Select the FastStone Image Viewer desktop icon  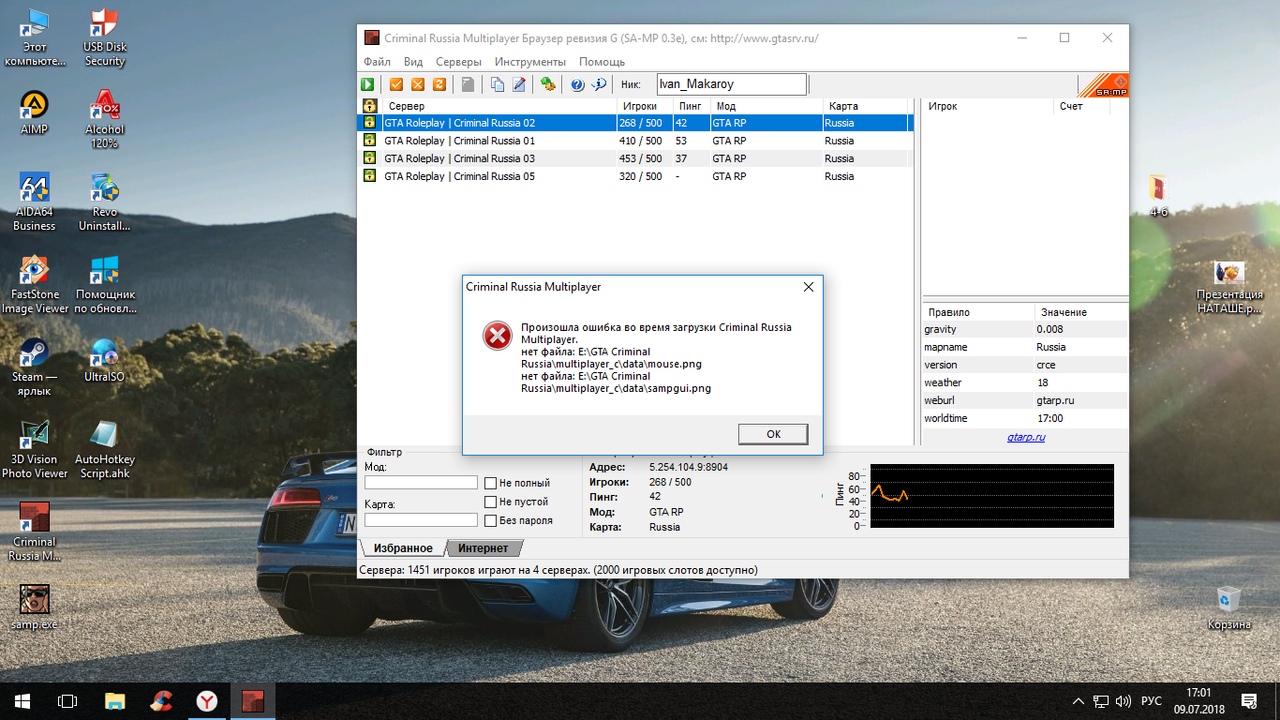tap(35, 285)
